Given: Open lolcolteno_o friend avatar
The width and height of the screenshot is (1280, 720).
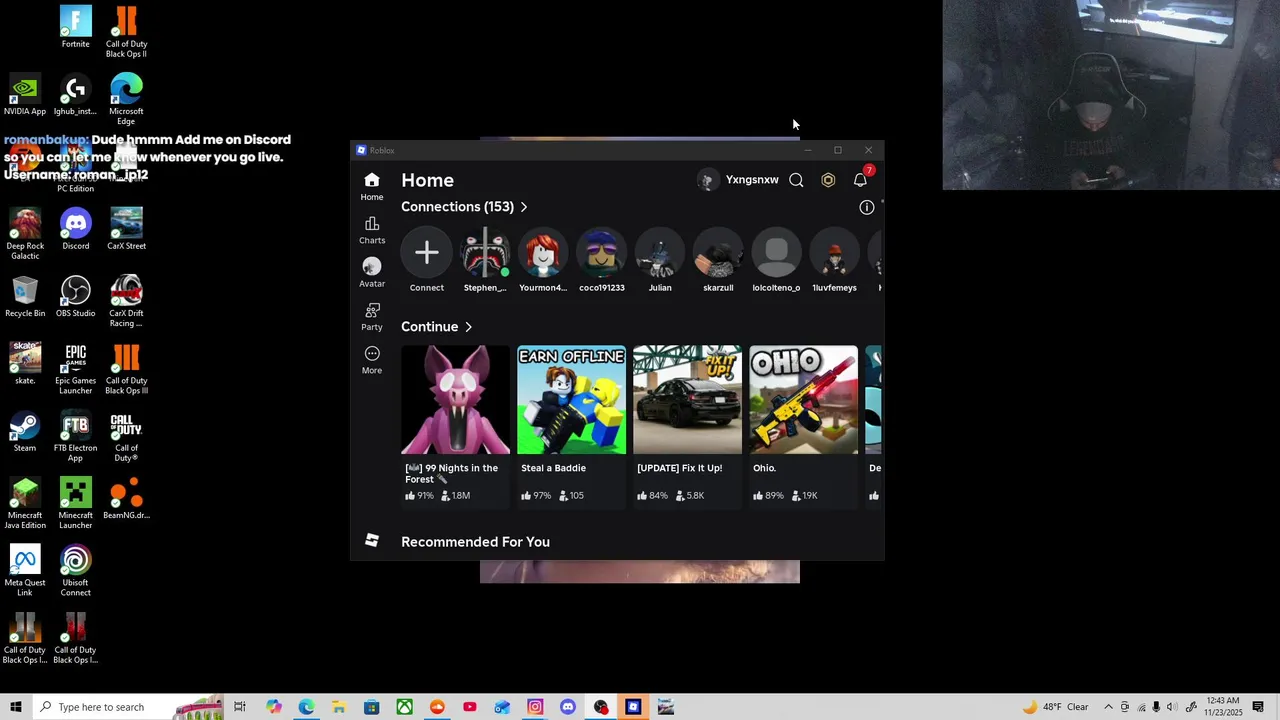Looking at the screenshot, I should 776,252.
